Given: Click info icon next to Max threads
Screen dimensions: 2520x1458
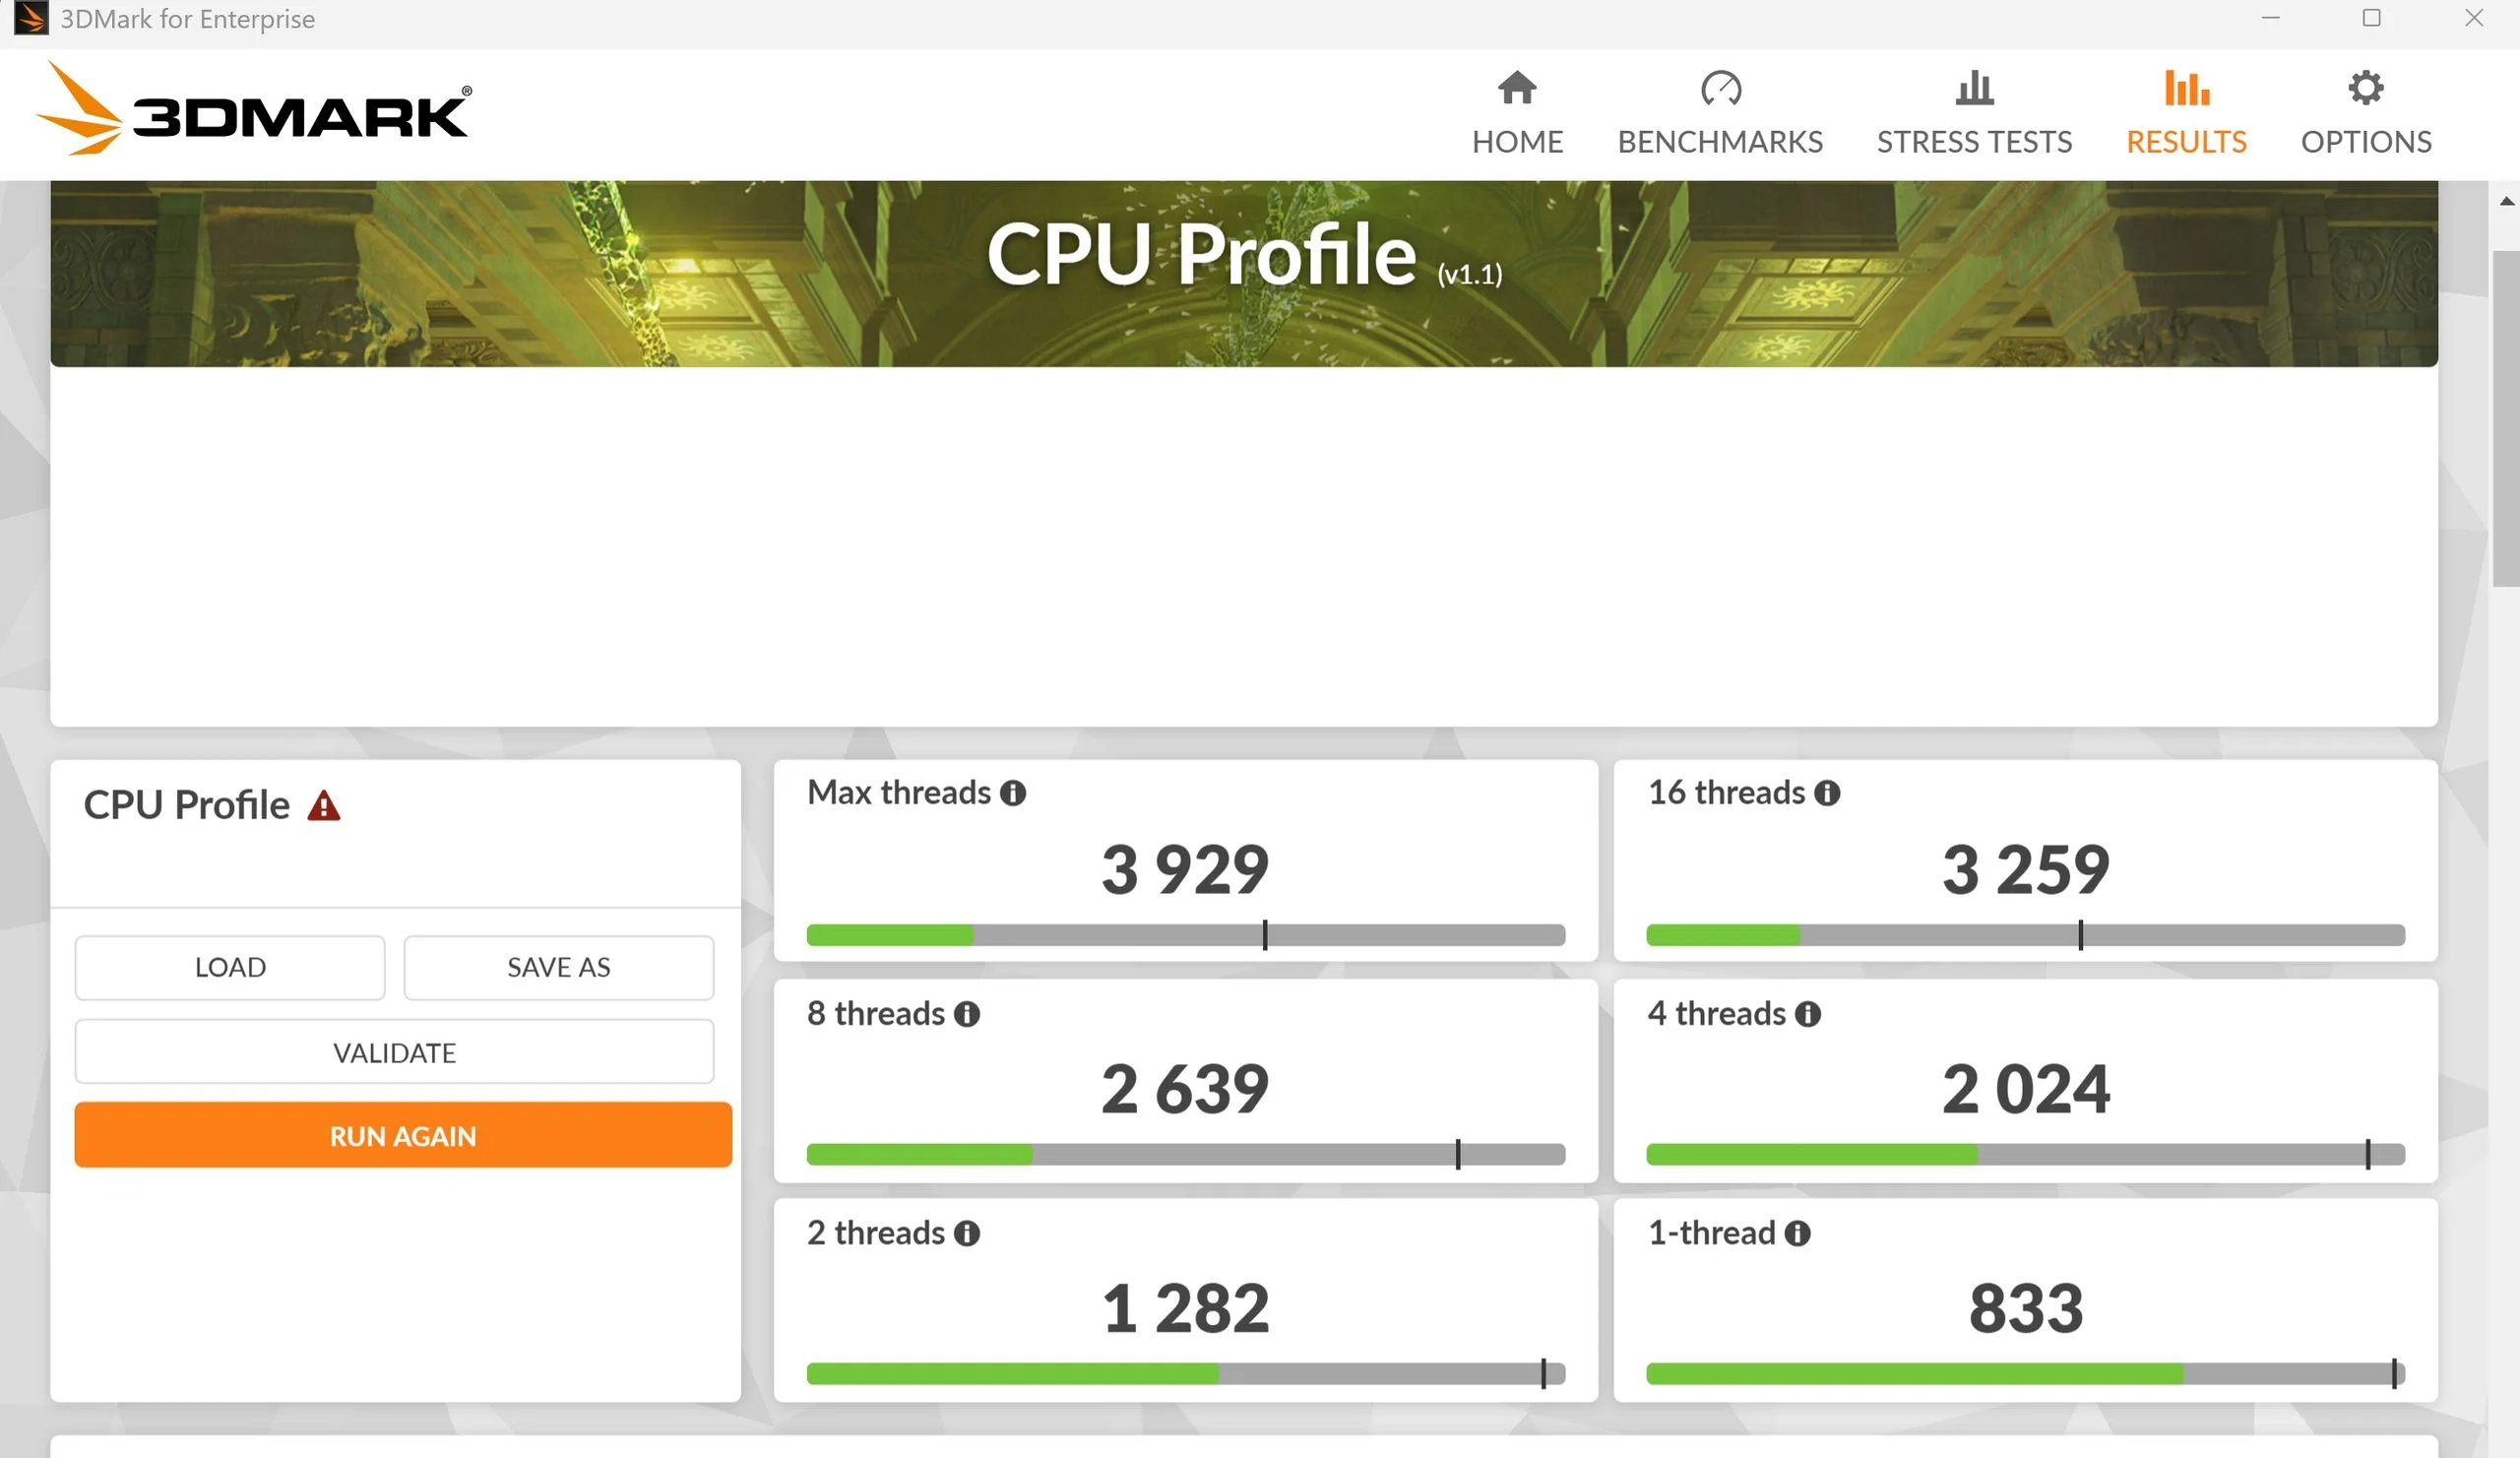Looking at the screenshot, I should coord(1013,793).
